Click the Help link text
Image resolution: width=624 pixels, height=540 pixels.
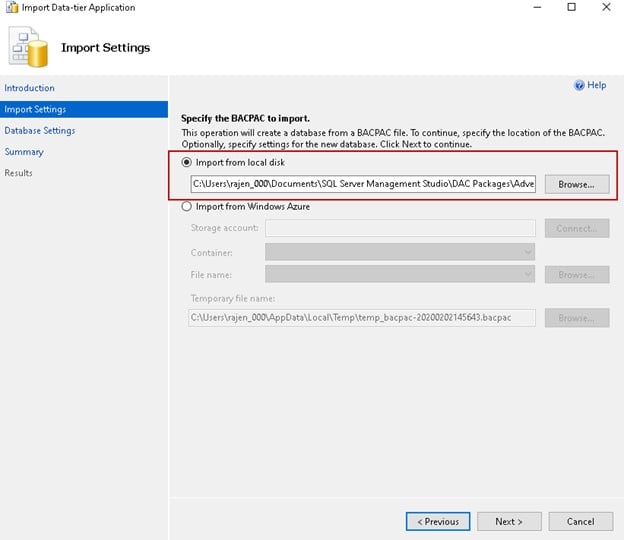click(597, 86)
